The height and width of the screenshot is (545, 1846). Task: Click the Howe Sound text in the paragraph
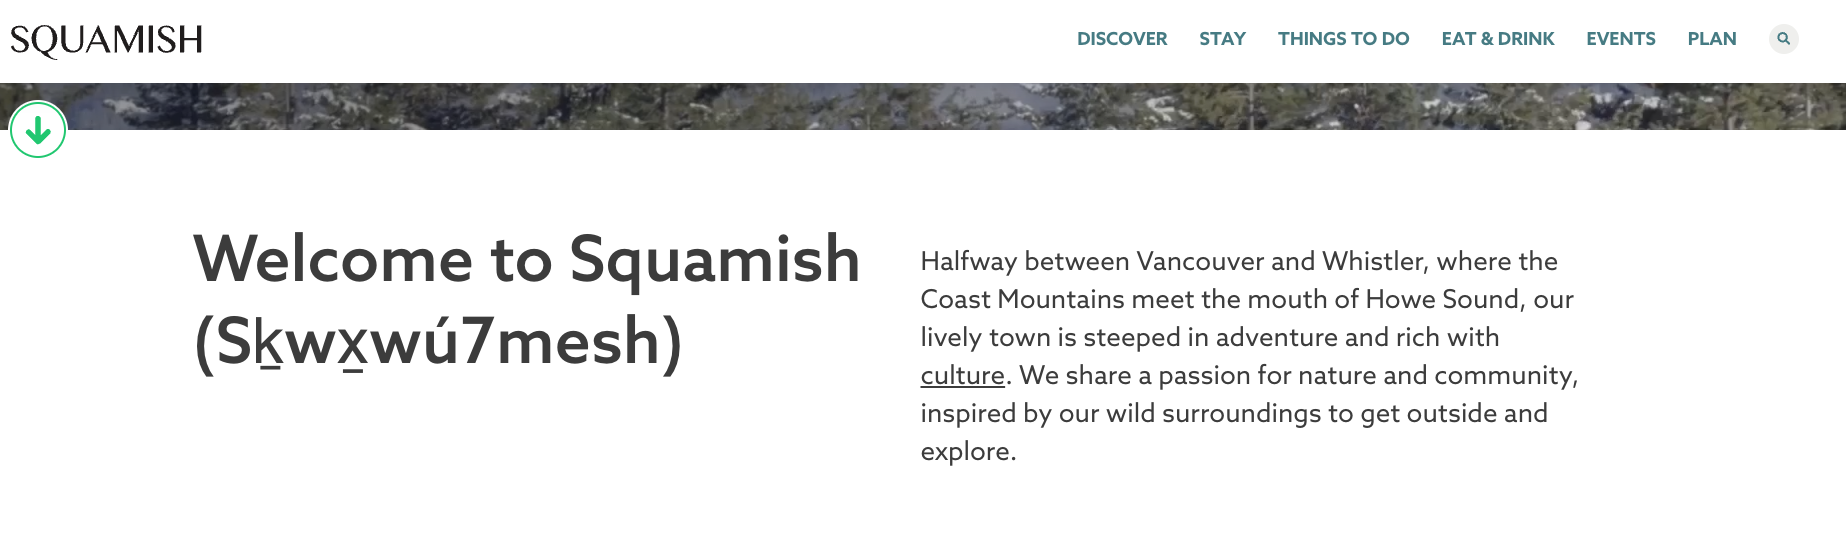click(x=1442, y=299)
